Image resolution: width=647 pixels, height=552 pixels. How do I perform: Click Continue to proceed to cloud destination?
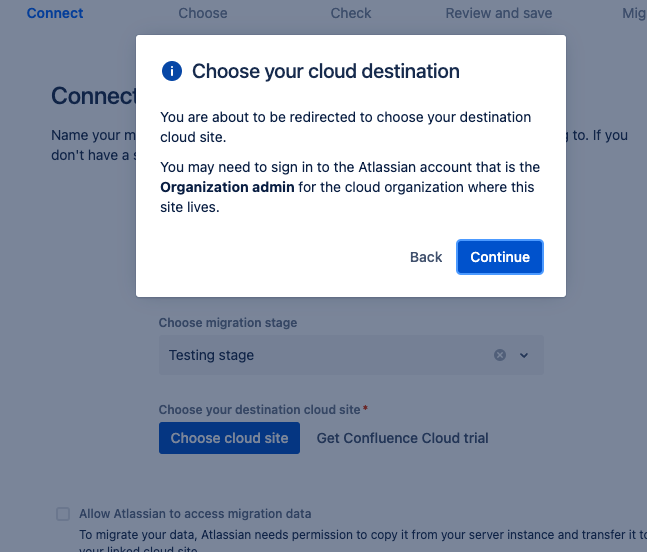[x=500, y=257]
